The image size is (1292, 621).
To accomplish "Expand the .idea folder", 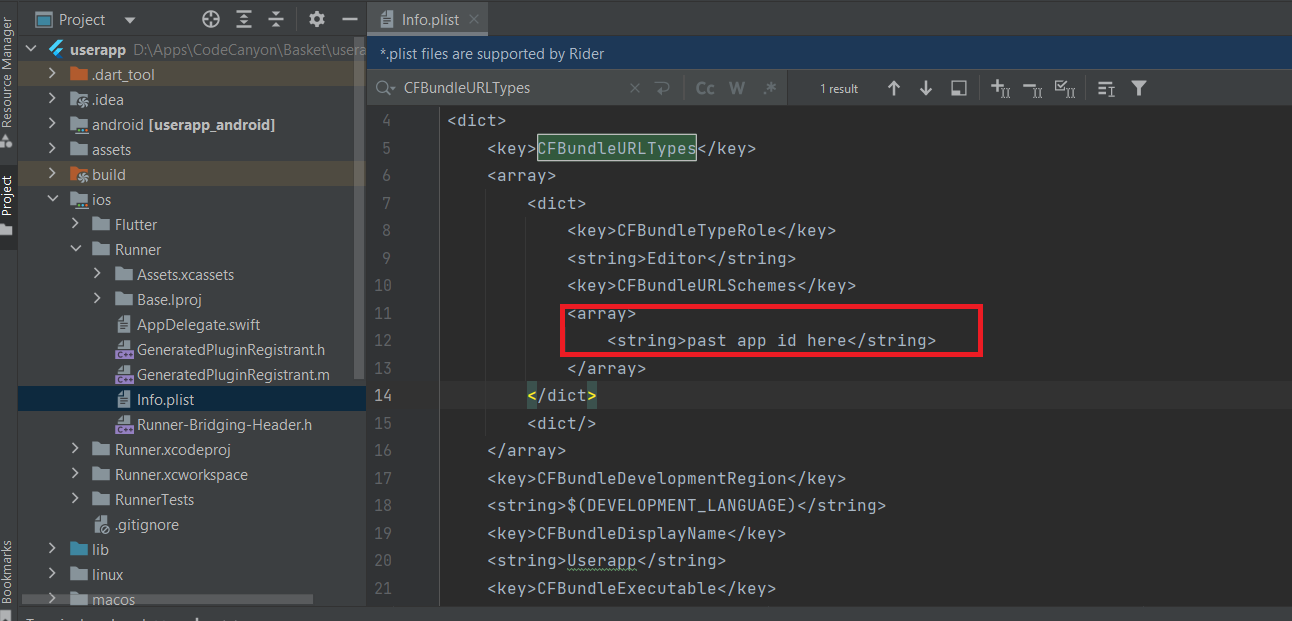I will (x=52, y=100).
